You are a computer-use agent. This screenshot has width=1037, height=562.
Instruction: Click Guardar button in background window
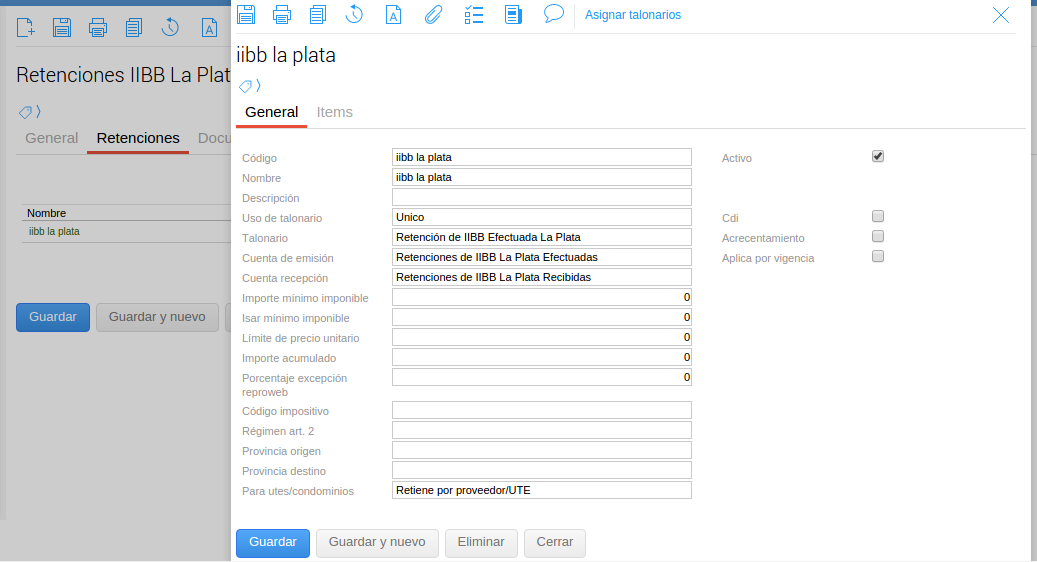tap(53, 317)
